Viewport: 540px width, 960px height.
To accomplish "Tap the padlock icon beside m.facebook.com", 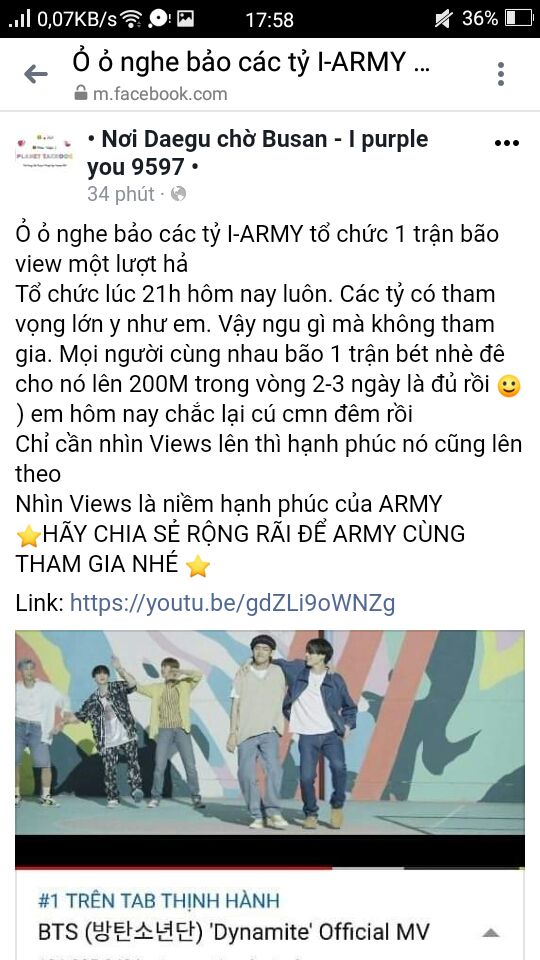I will [x=80, y=93].
